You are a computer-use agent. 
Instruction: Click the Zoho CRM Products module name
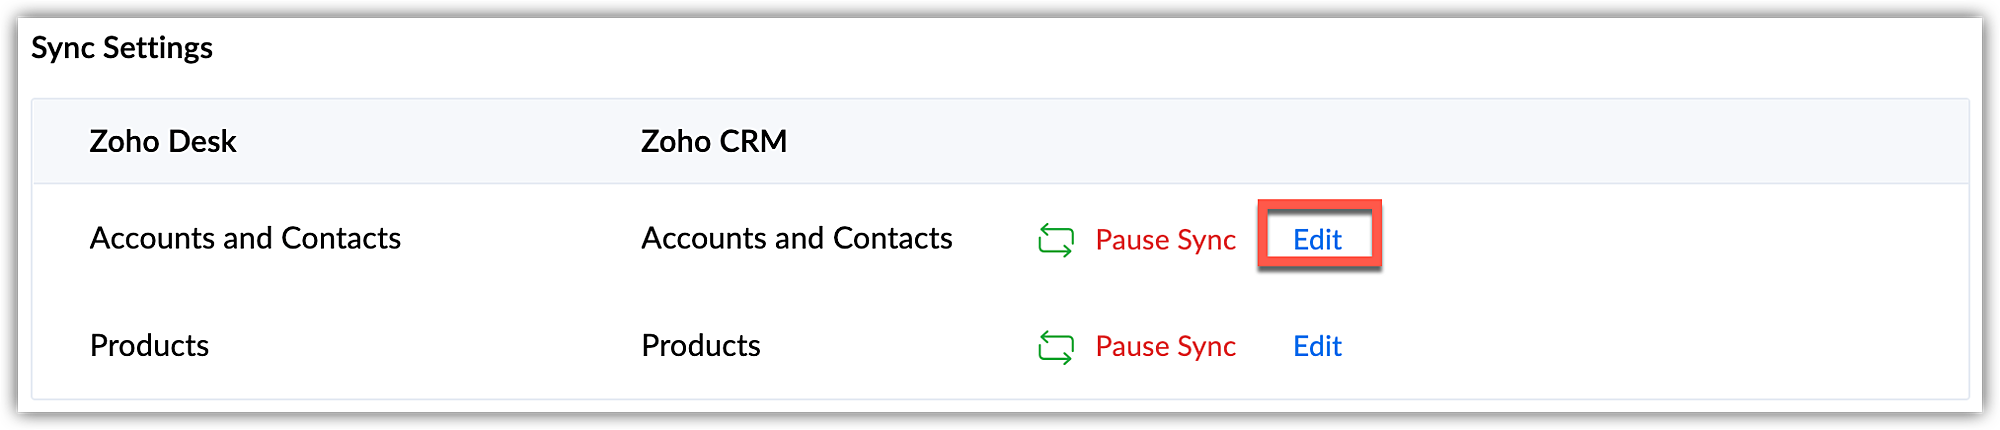701,345
